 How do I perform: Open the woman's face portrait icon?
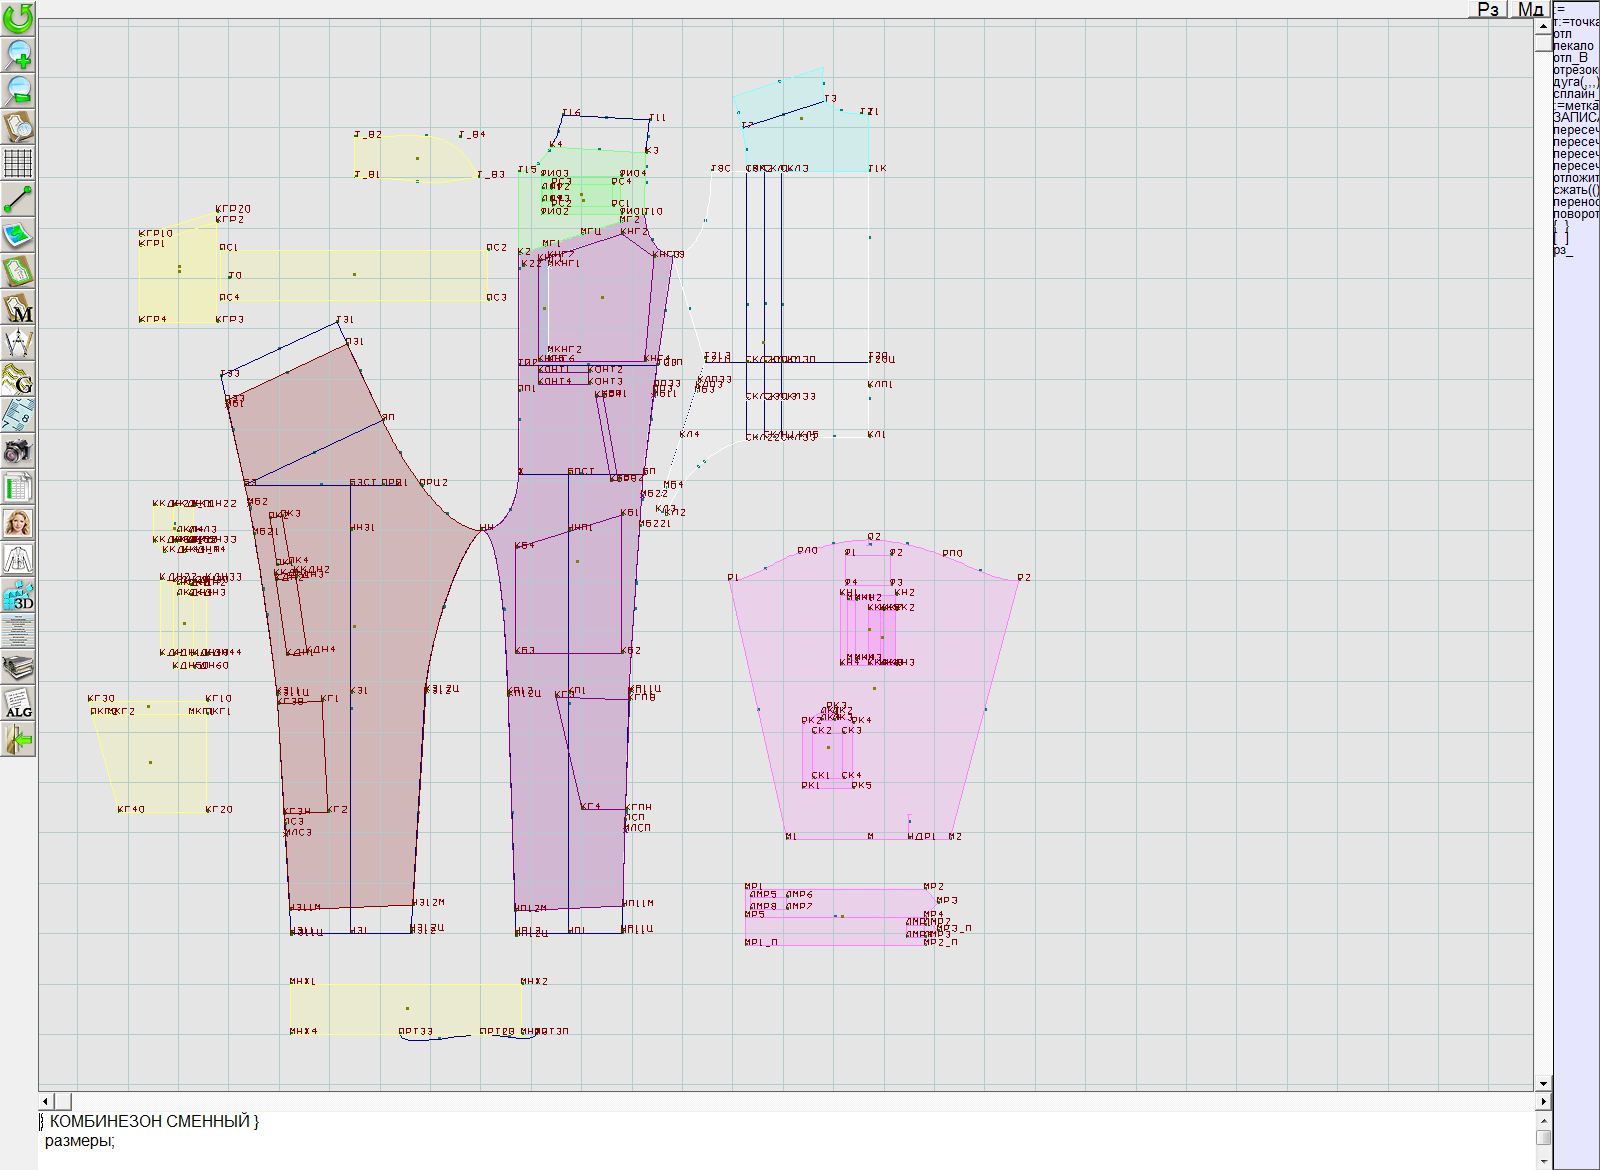[x=18, y=523]
